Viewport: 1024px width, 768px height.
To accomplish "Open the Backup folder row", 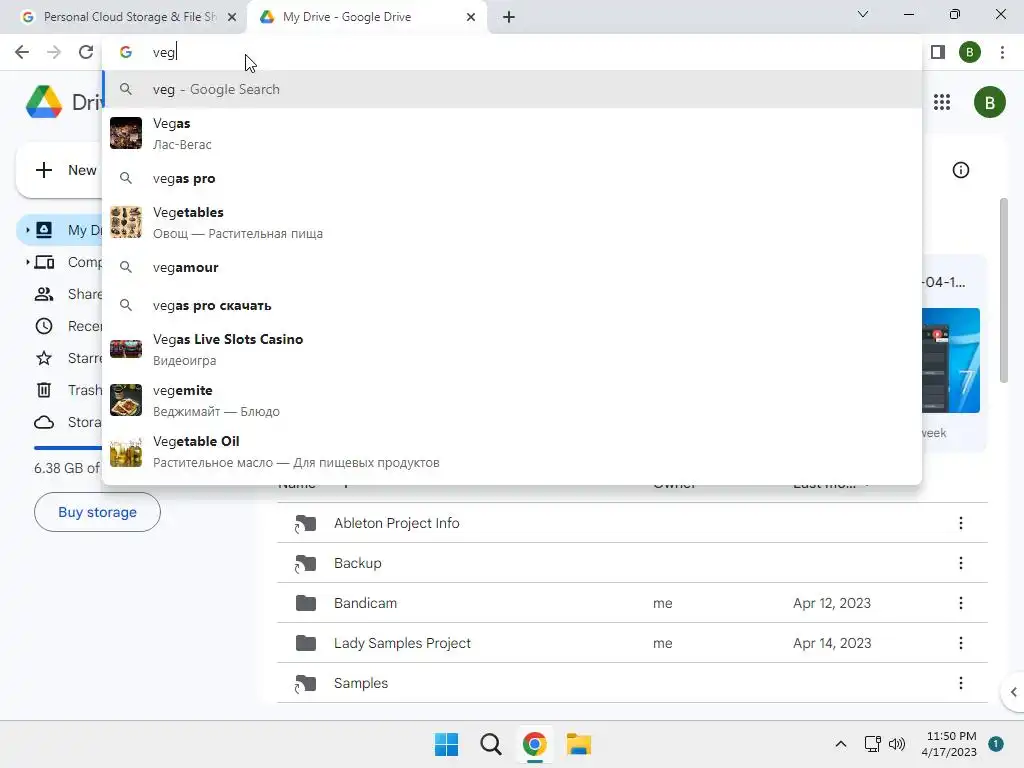I will (x=632, y=563).
